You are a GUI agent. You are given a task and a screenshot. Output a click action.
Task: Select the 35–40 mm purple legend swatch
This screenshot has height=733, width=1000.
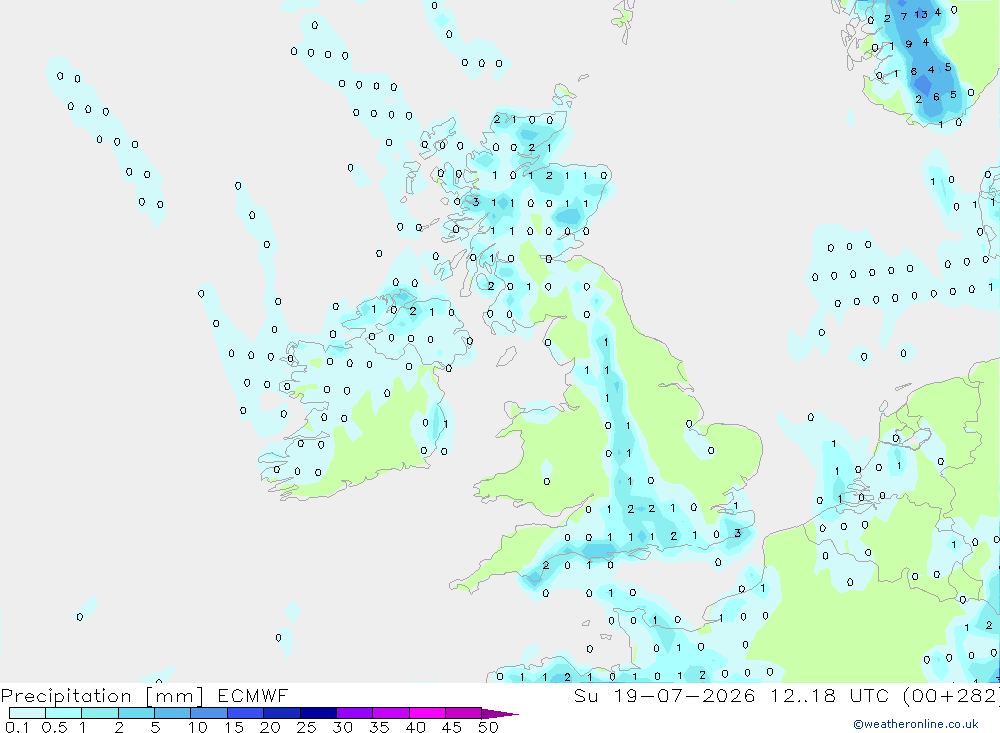click(x=391, y=713)
